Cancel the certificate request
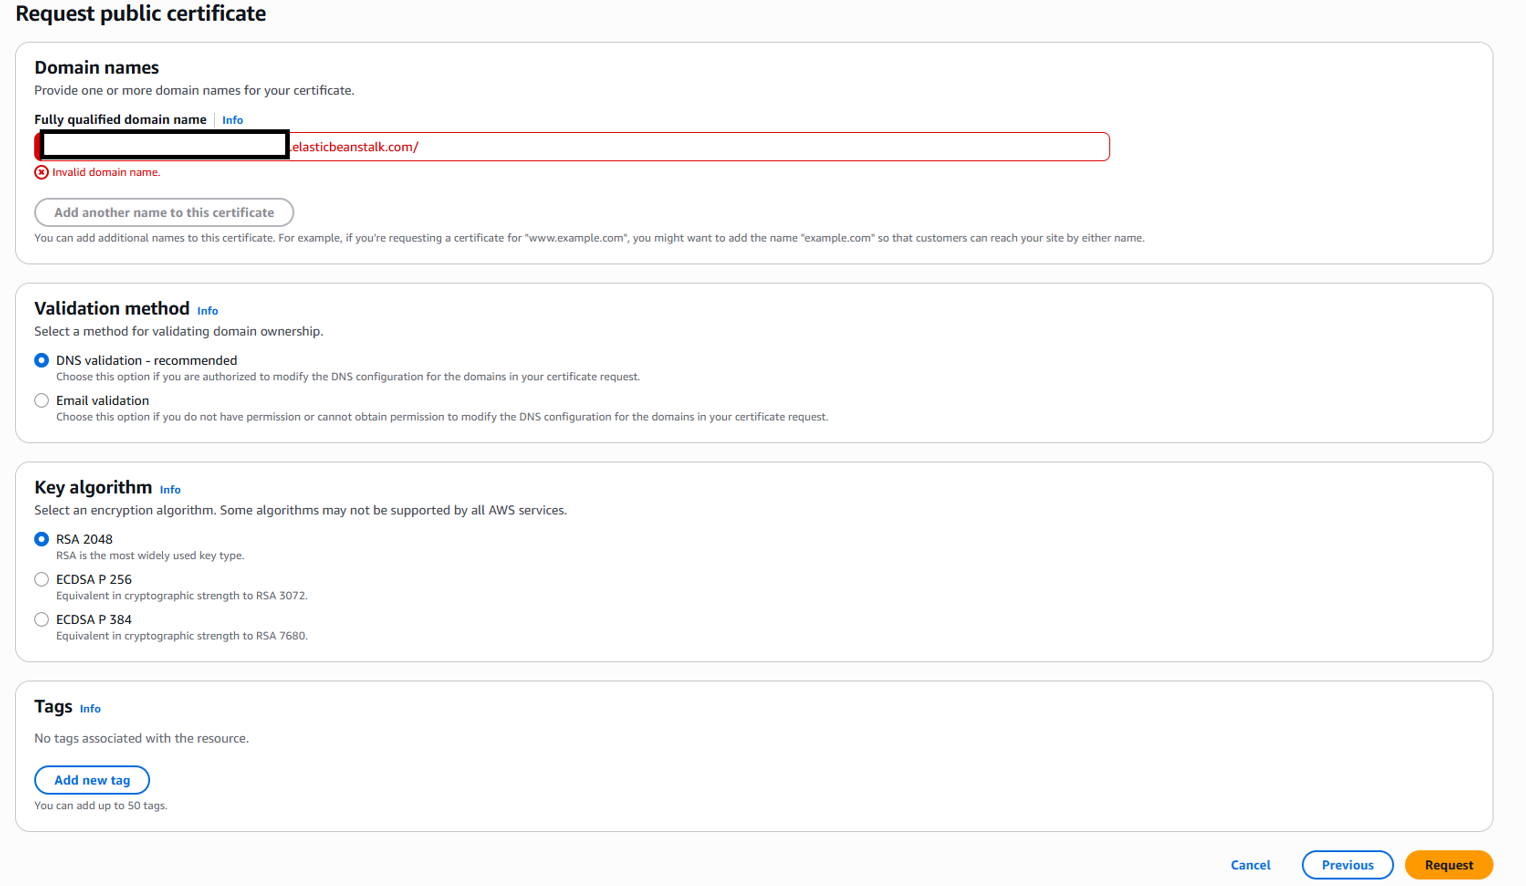 tap(1250, 865)
